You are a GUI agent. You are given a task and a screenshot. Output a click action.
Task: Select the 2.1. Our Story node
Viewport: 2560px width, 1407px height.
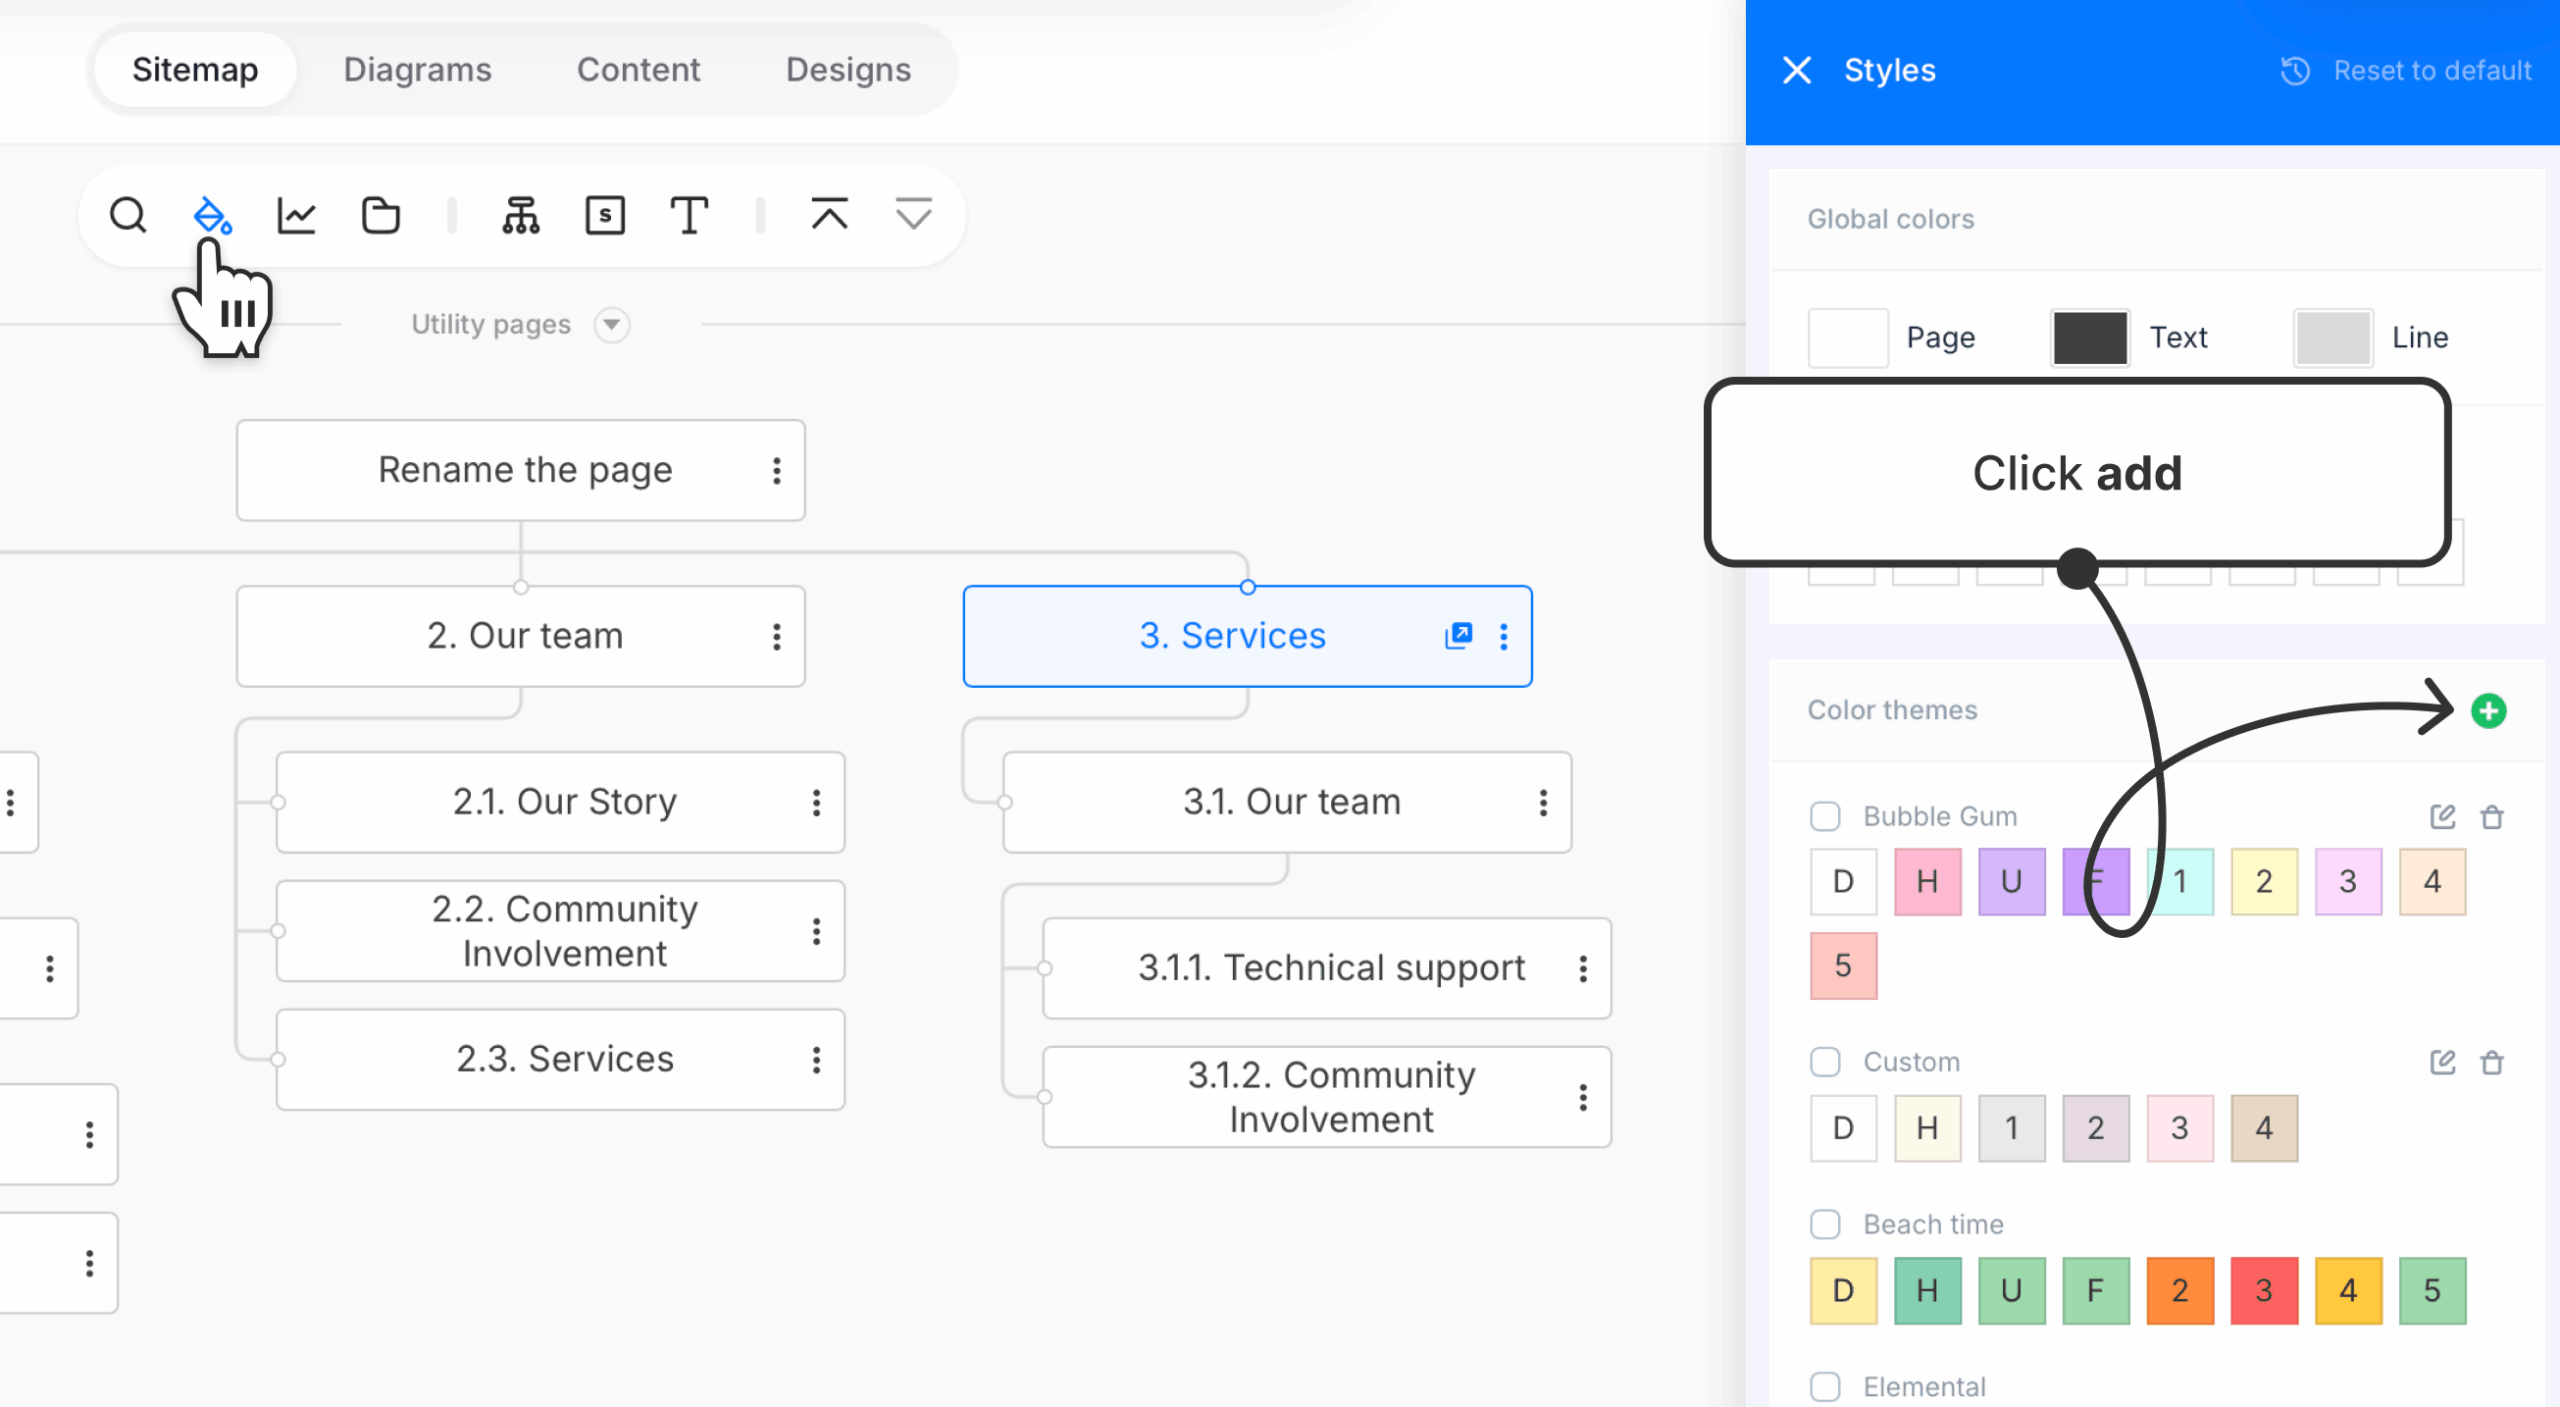(x=561, y=803)
